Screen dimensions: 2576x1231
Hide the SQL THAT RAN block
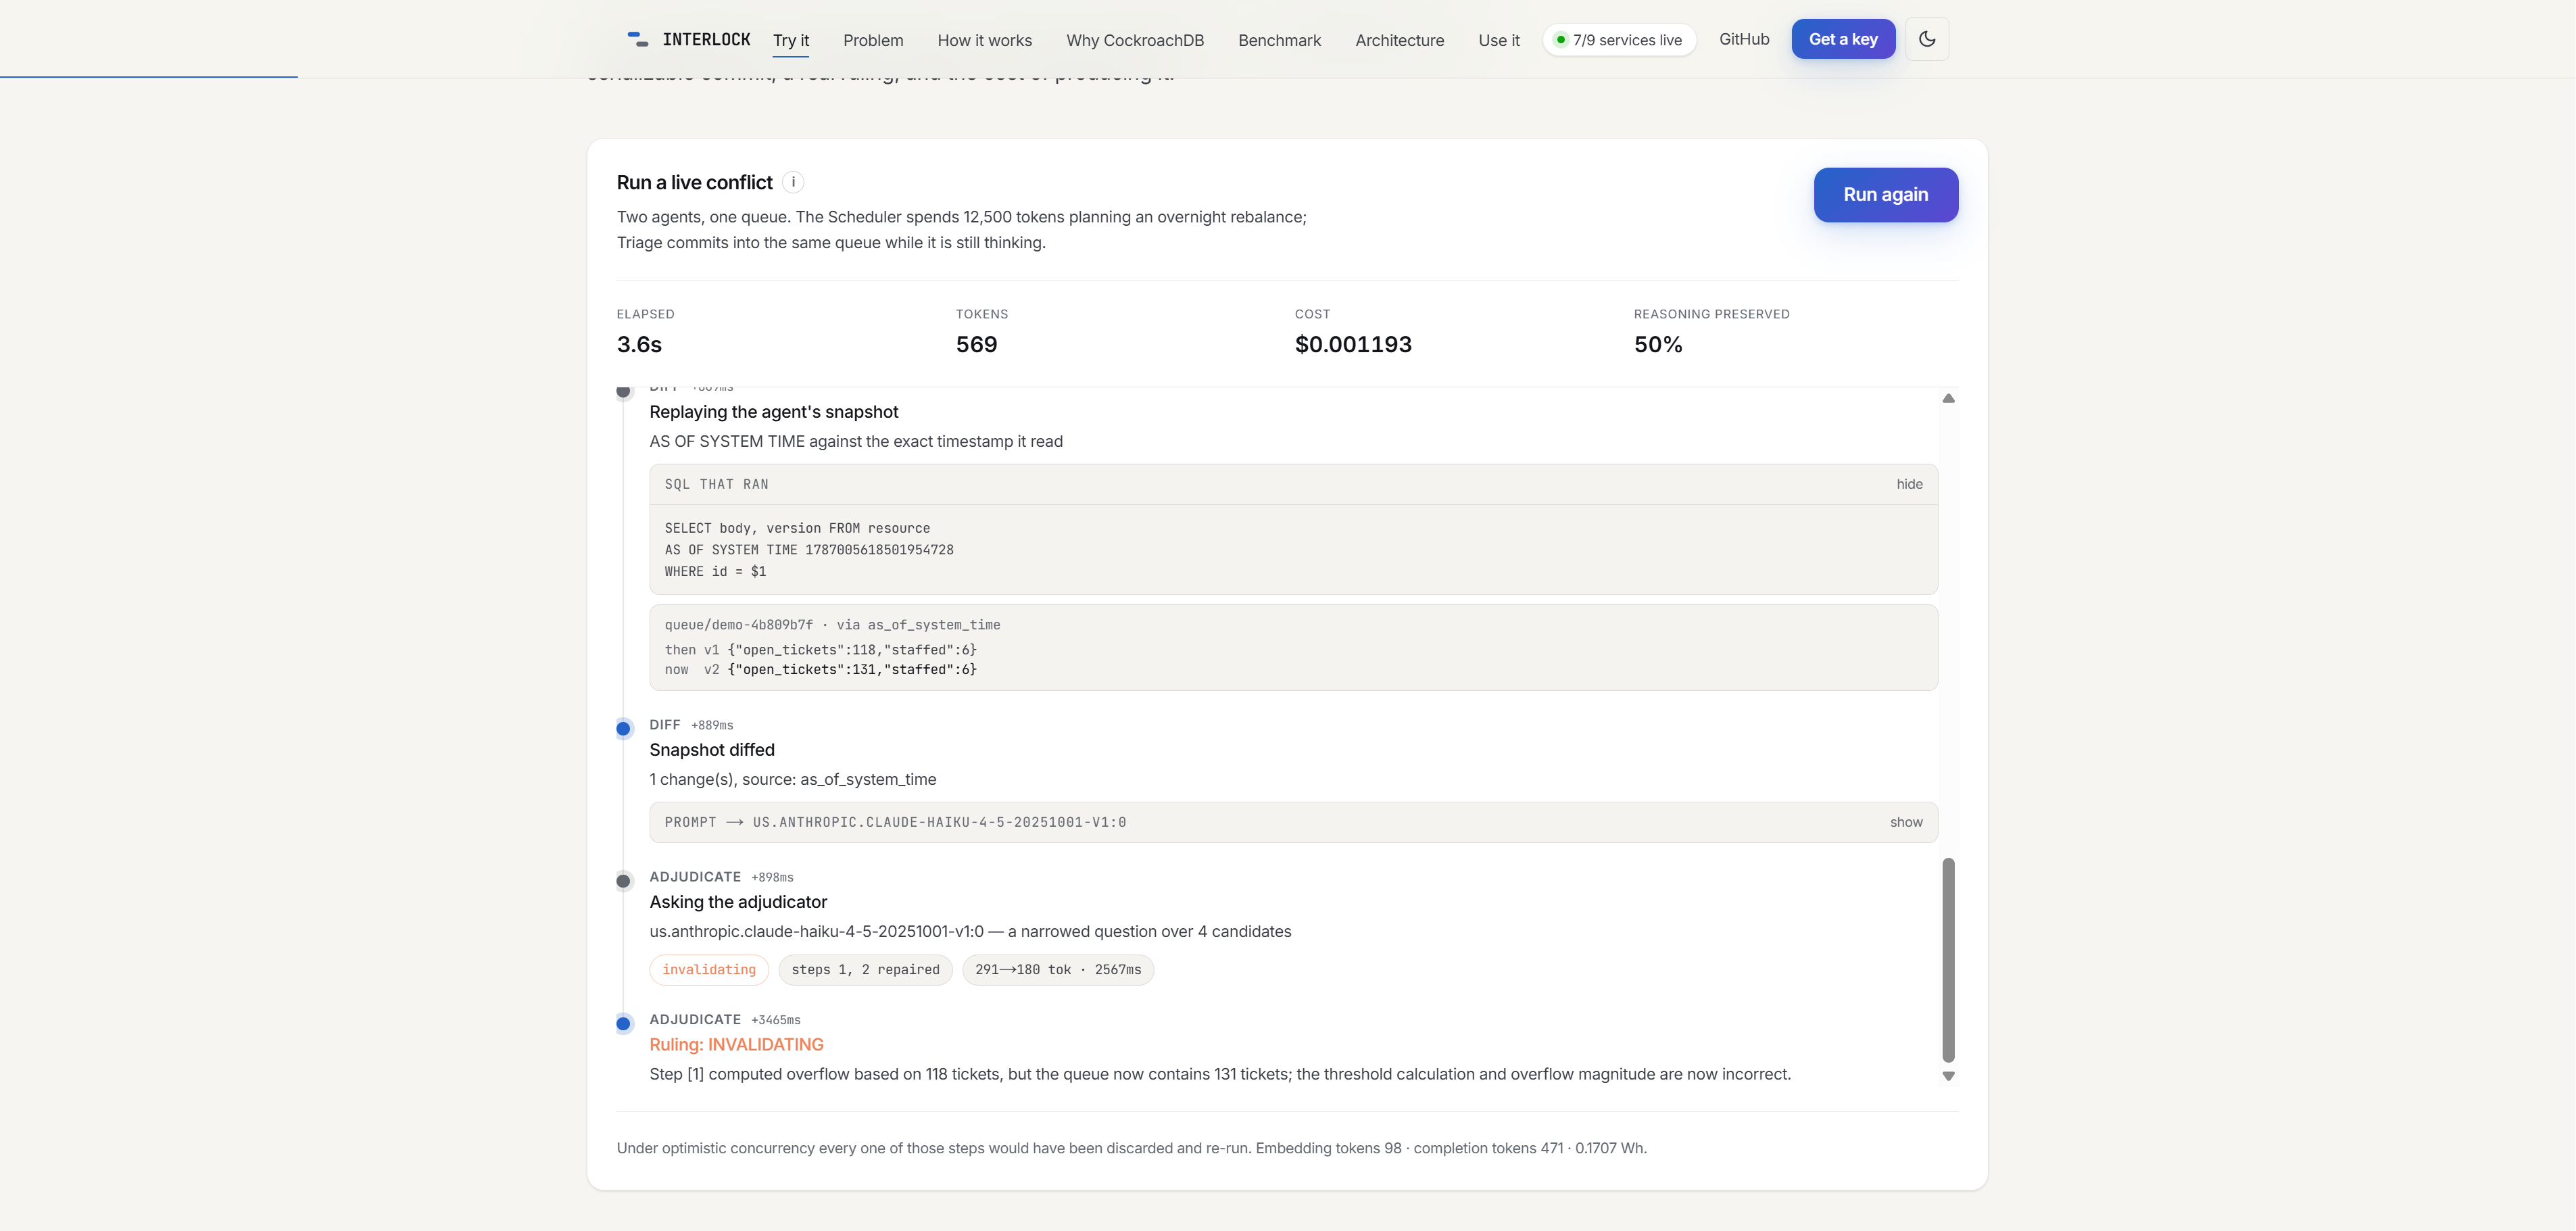tap(1909, 484)
